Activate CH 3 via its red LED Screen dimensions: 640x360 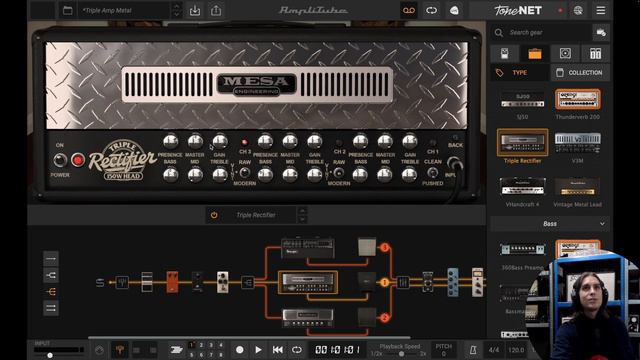click(x=244, y=142)
